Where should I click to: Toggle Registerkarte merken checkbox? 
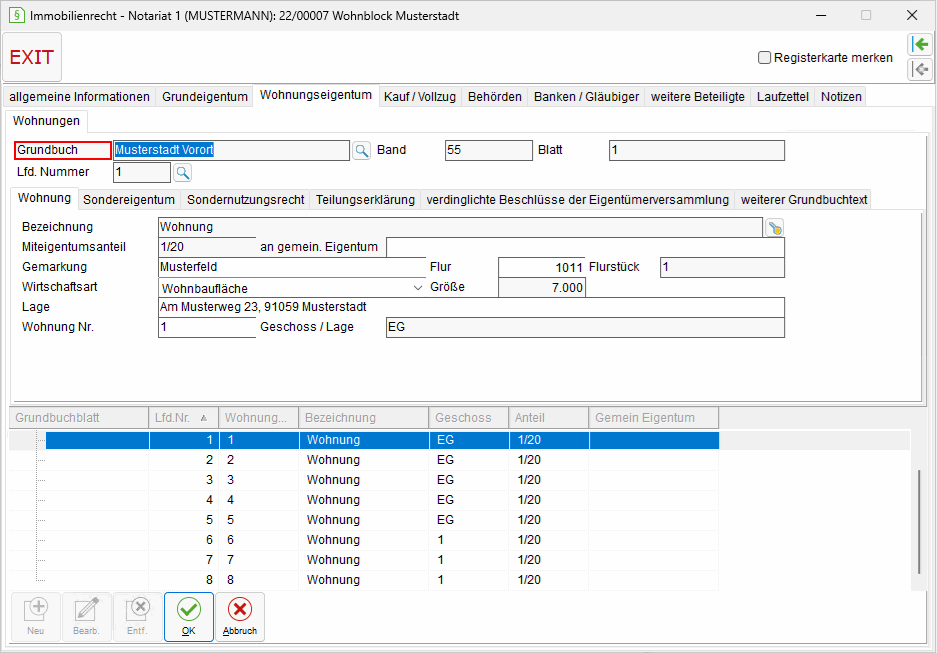pos(764,58)
